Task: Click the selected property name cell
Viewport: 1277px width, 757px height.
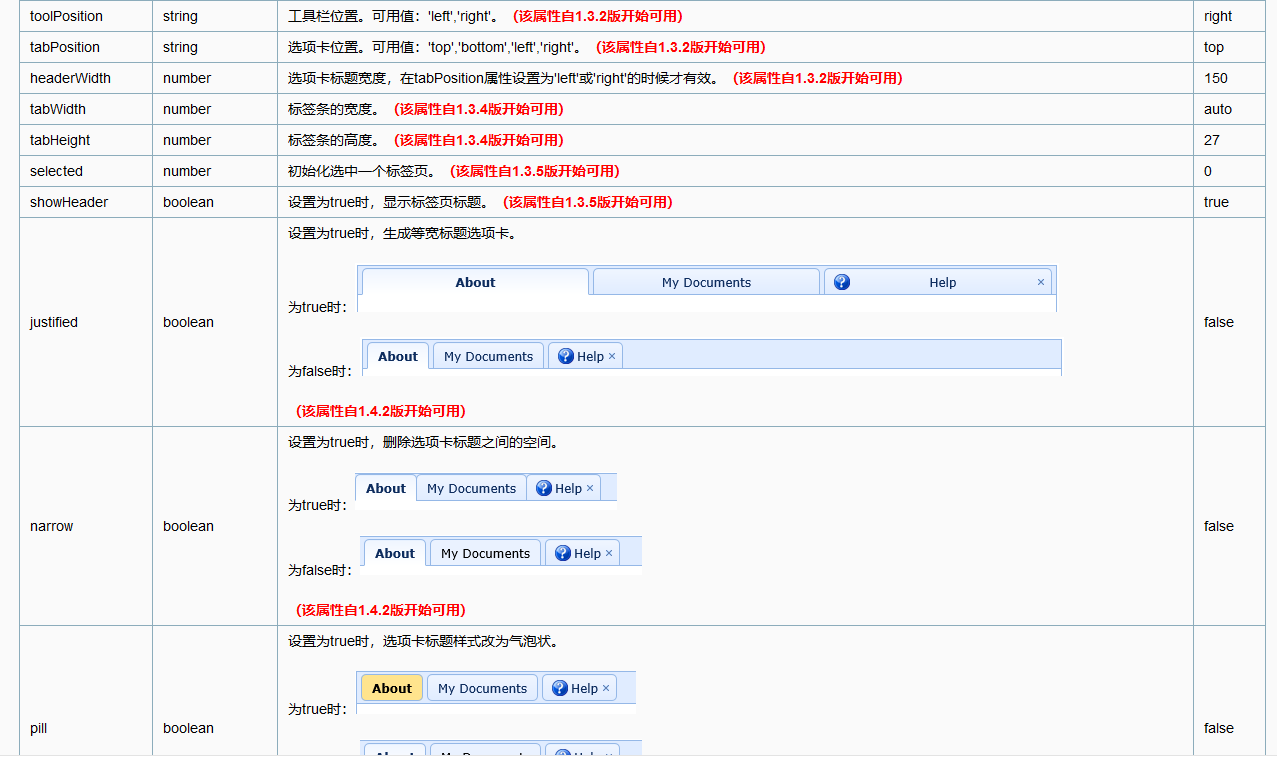Action: 86,171
